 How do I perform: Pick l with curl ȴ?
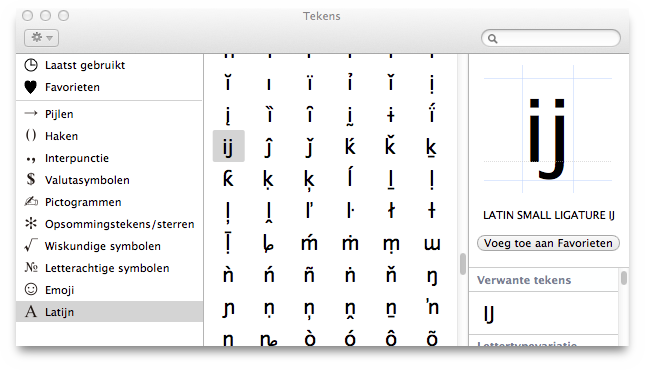click(x=268, y=243)
